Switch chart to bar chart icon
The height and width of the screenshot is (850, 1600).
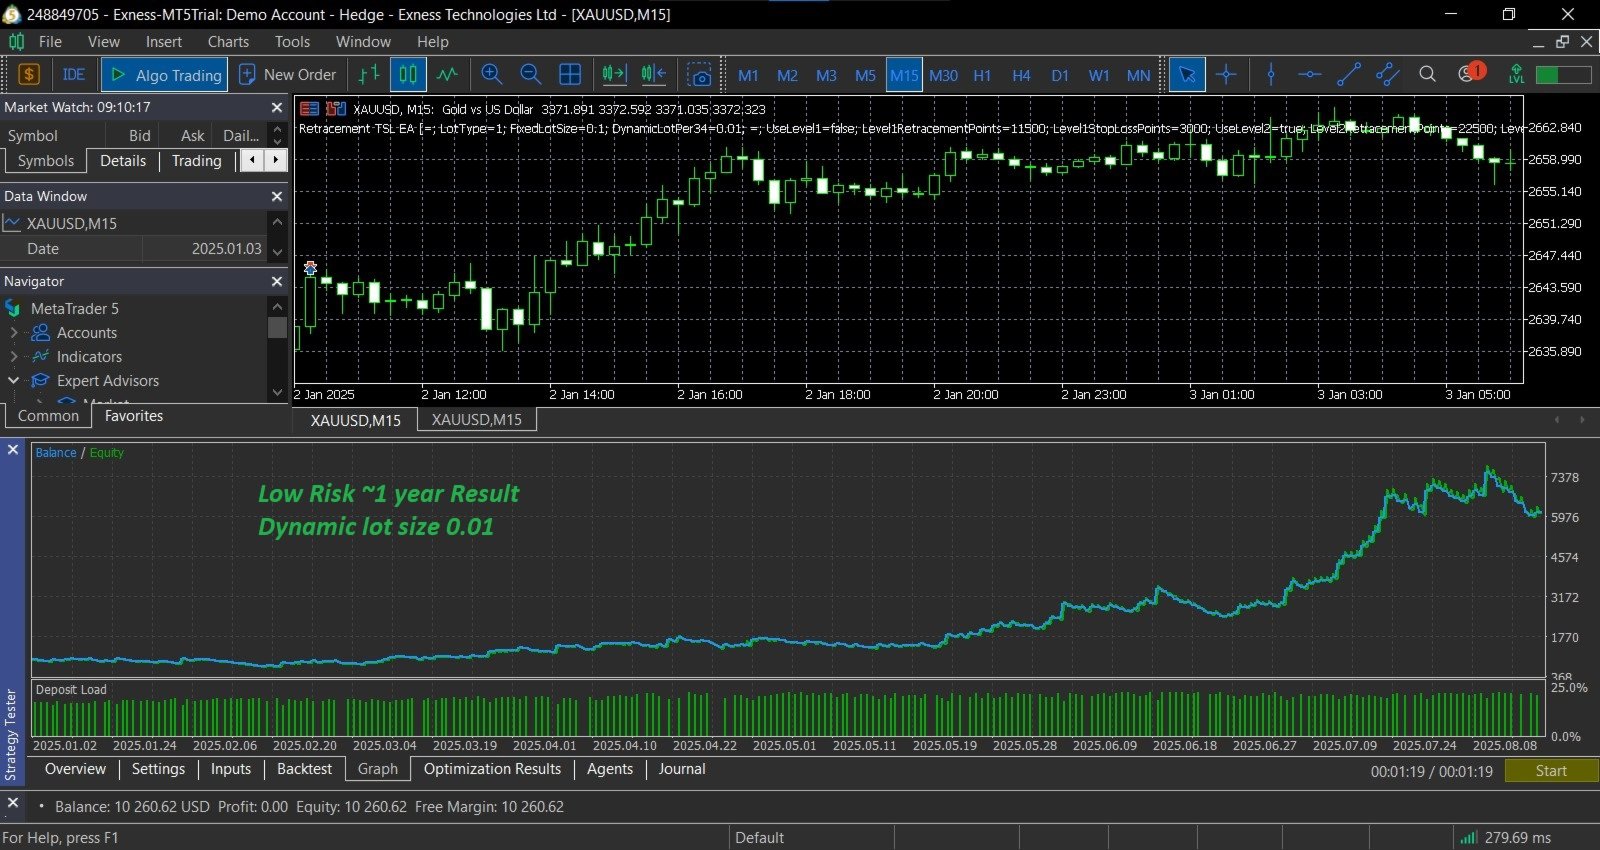pyautogui.click(x=369, y=75)
